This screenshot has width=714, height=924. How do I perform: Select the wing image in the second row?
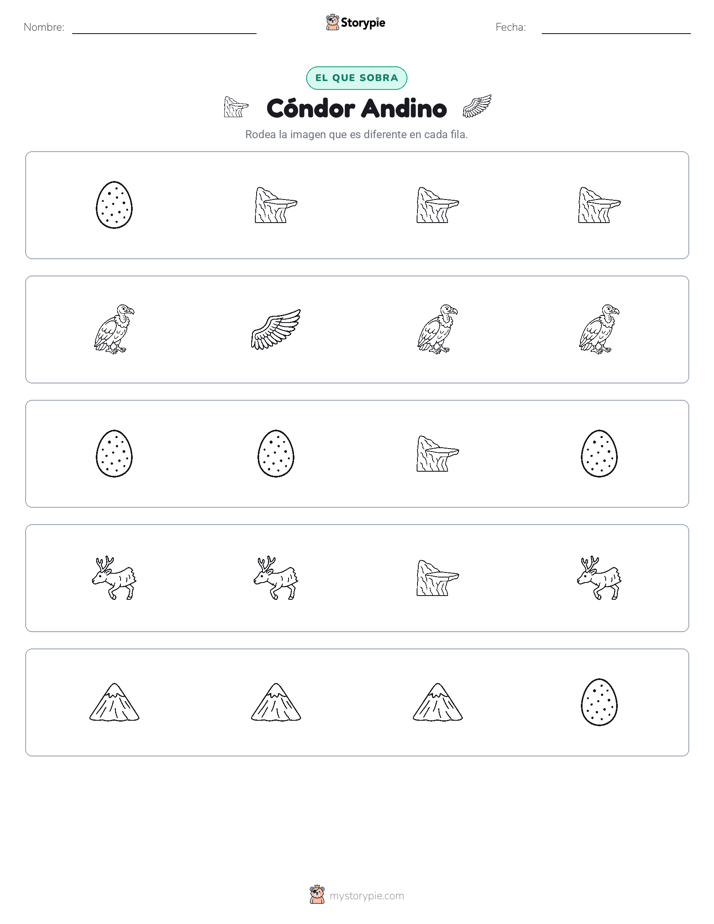276,329
